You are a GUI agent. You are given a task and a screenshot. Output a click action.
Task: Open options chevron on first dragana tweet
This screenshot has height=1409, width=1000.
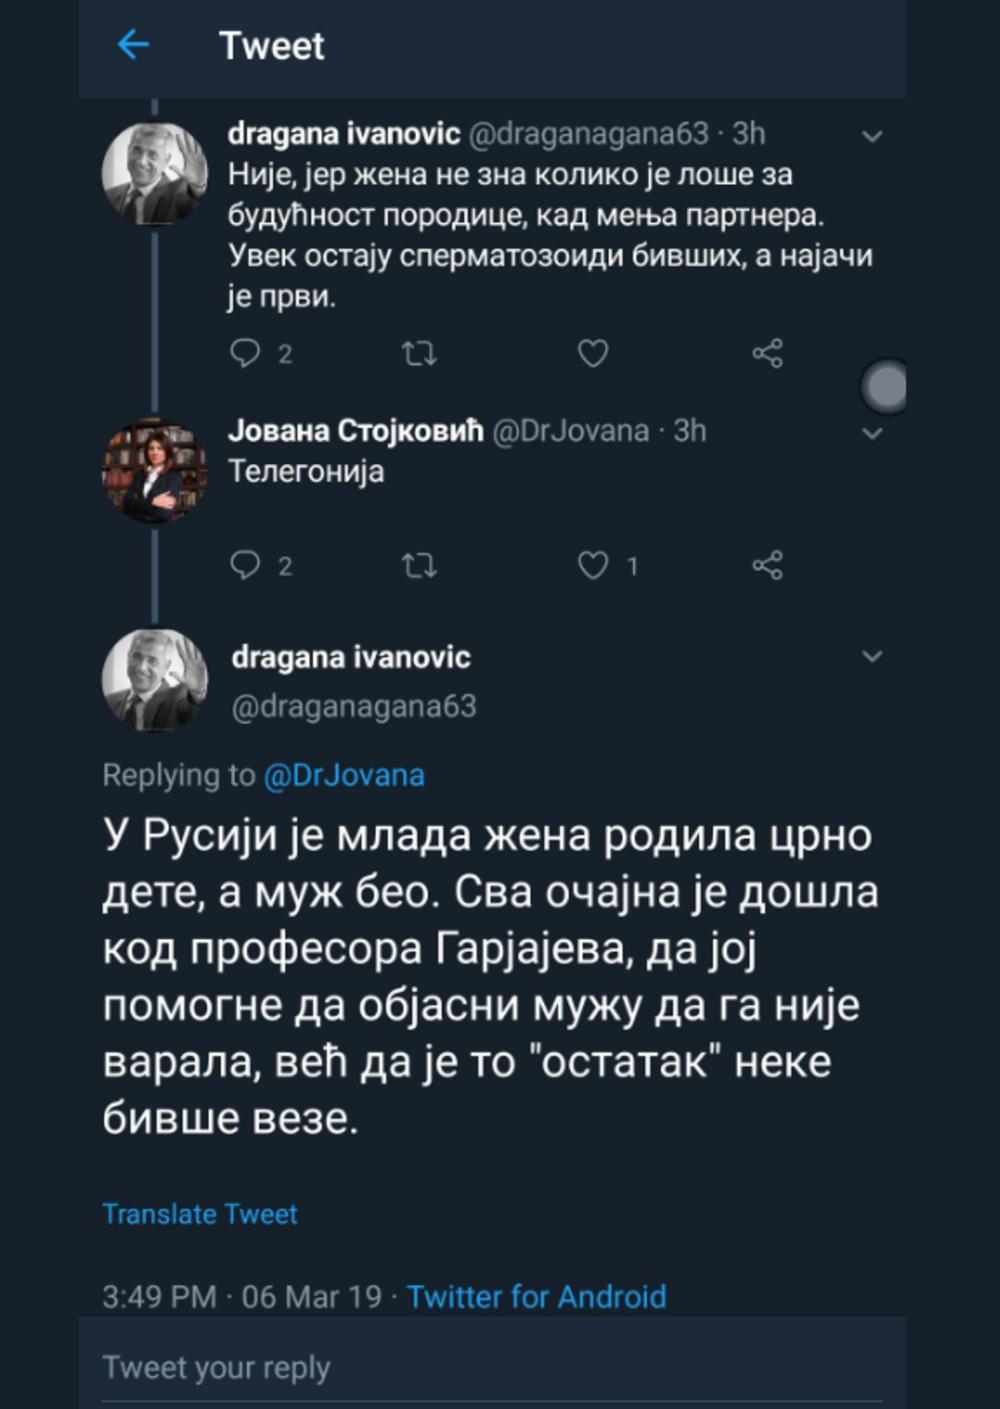[872, 136]
